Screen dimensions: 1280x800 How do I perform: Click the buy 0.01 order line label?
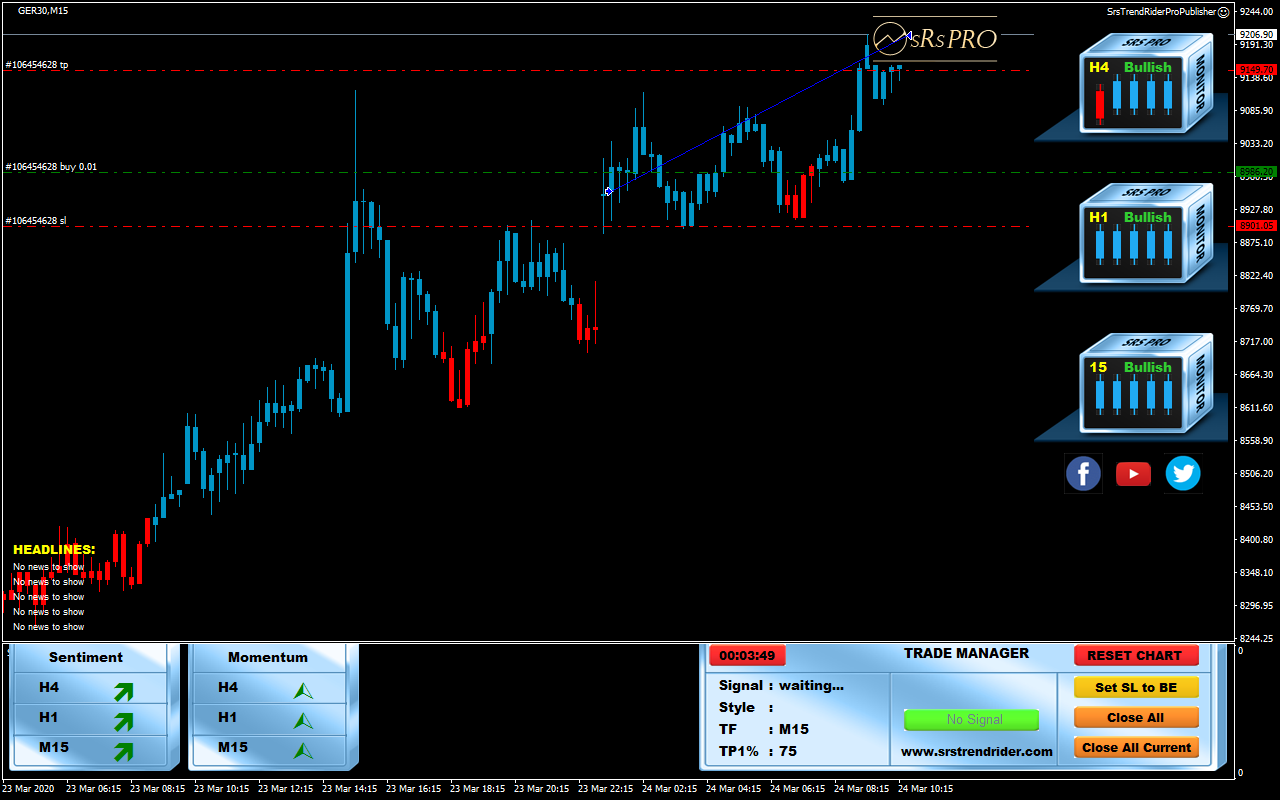51,167
